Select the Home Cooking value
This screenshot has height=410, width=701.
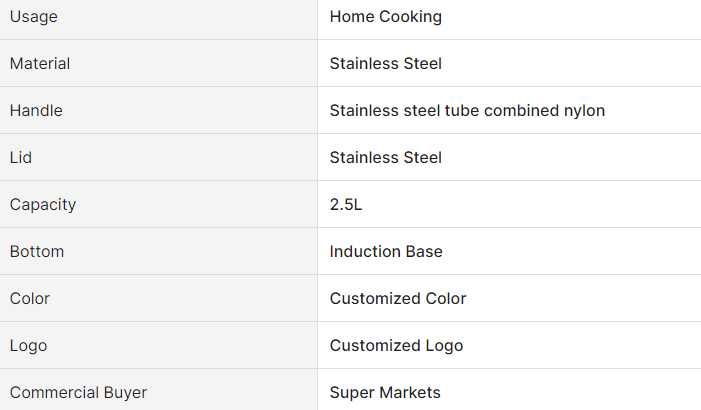tap(386, 17)
